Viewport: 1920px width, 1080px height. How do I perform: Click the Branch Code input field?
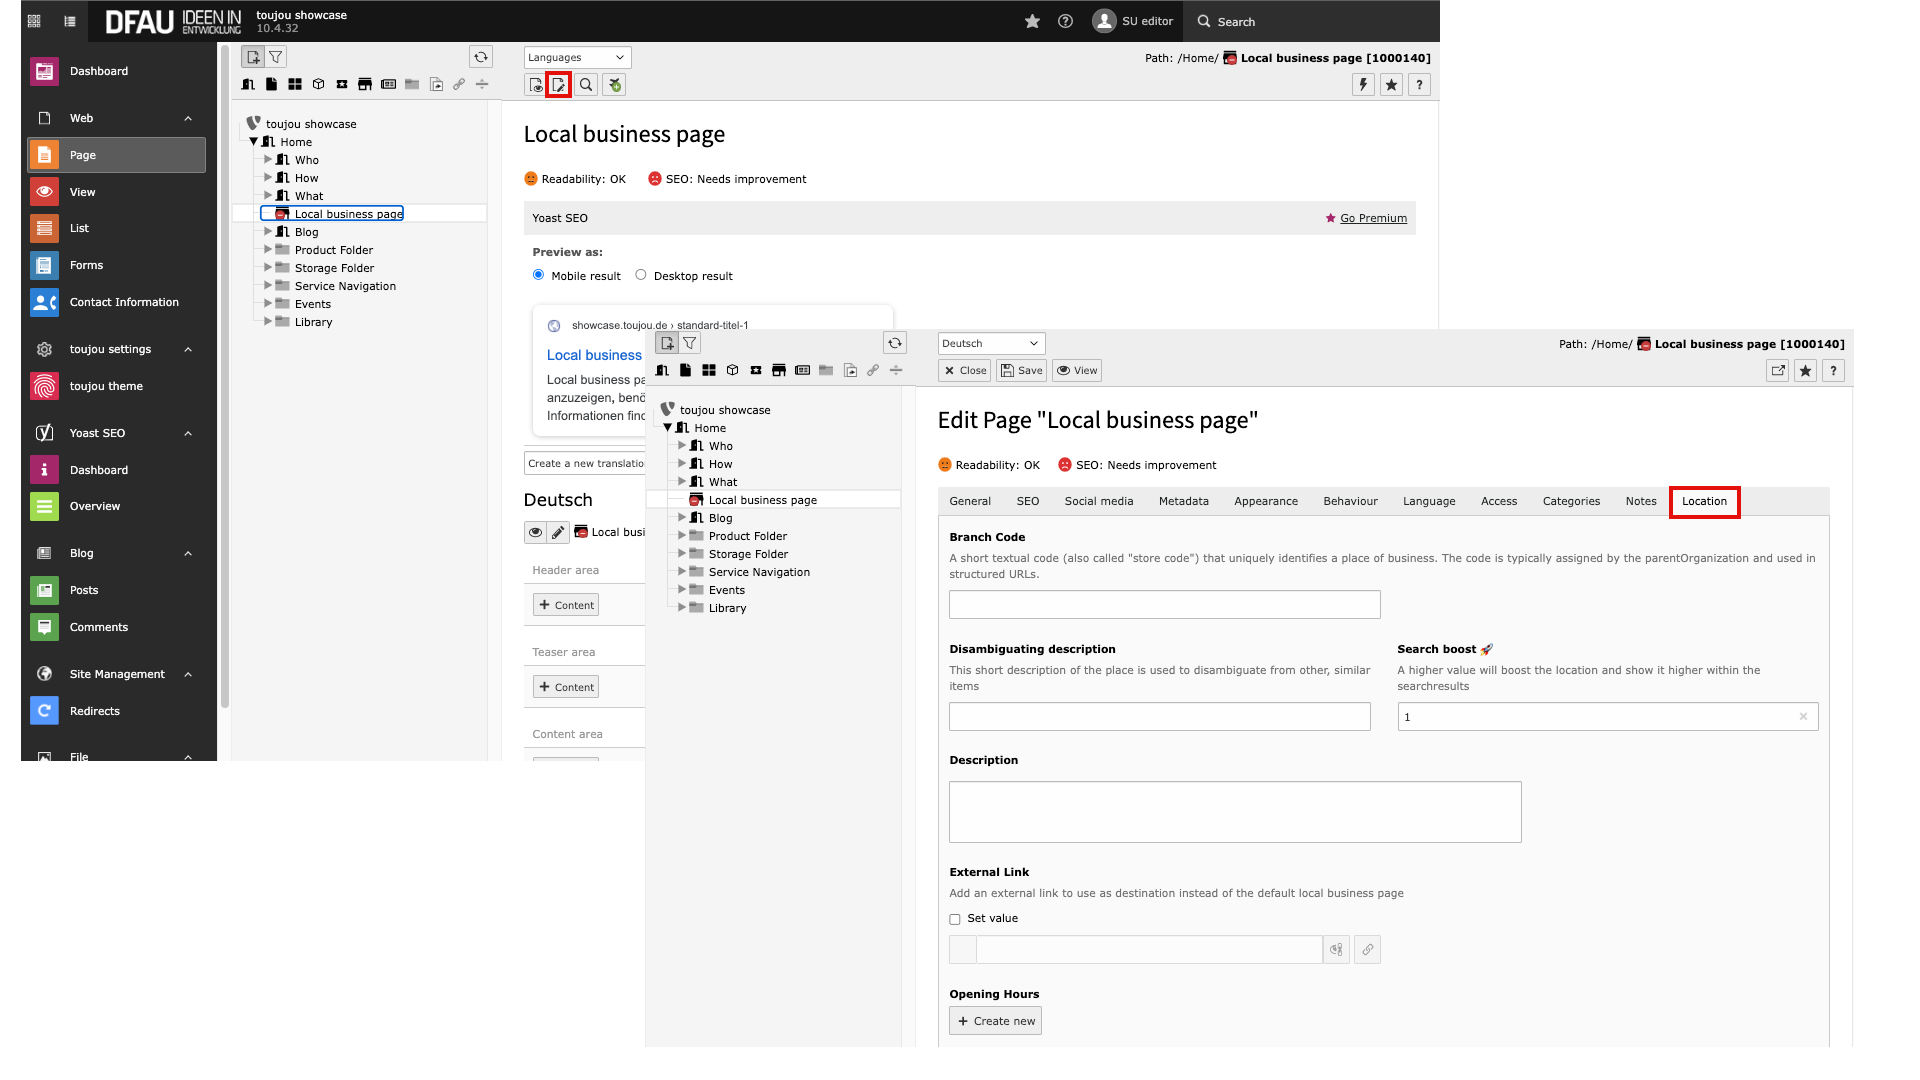point(1164,604)
